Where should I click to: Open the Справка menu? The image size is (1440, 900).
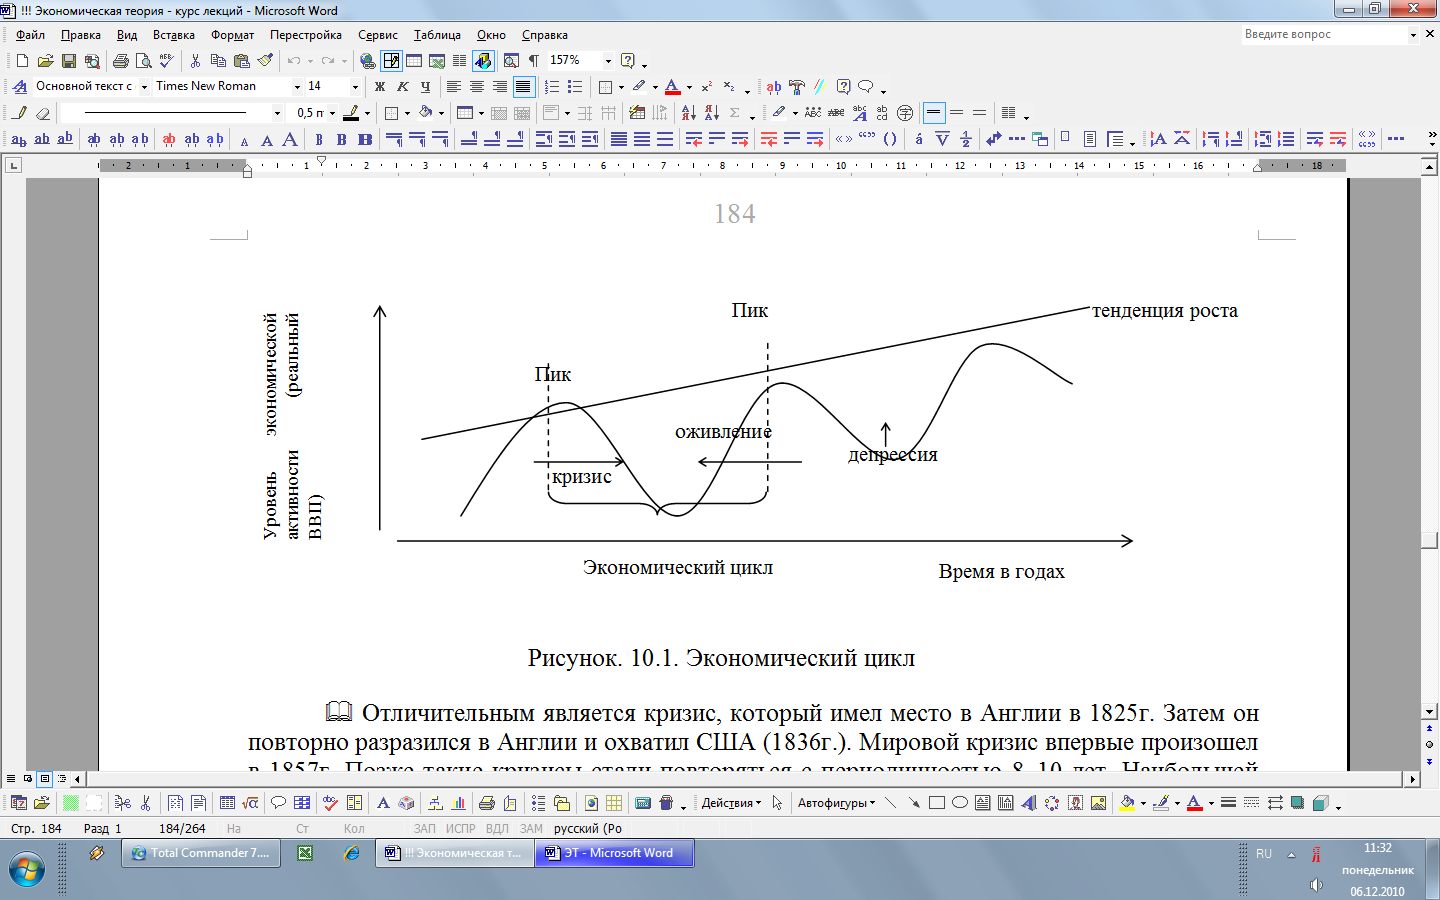(545, 35)
